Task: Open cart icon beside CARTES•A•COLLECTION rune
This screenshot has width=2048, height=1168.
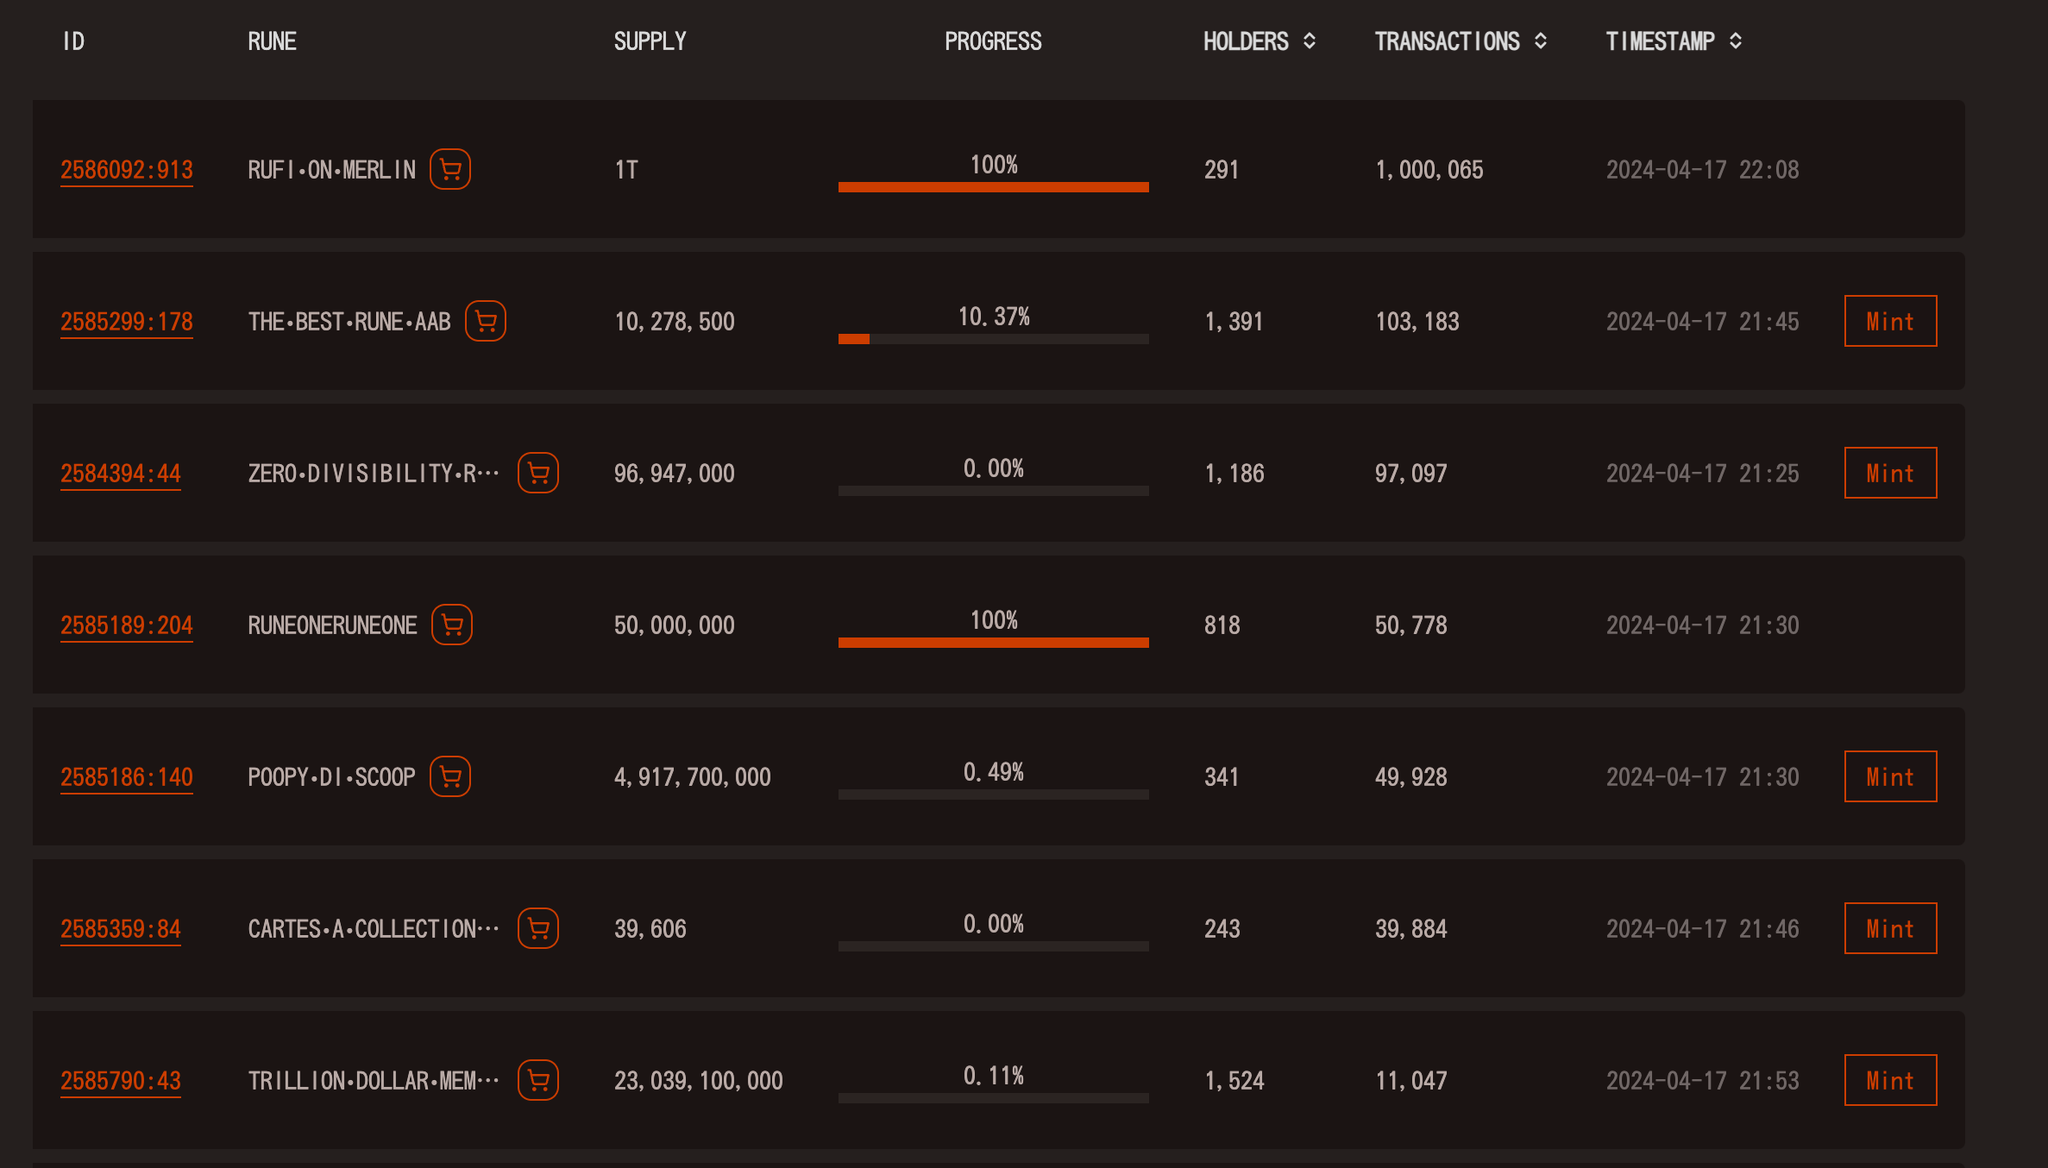Action: click(x=538, y=929)
